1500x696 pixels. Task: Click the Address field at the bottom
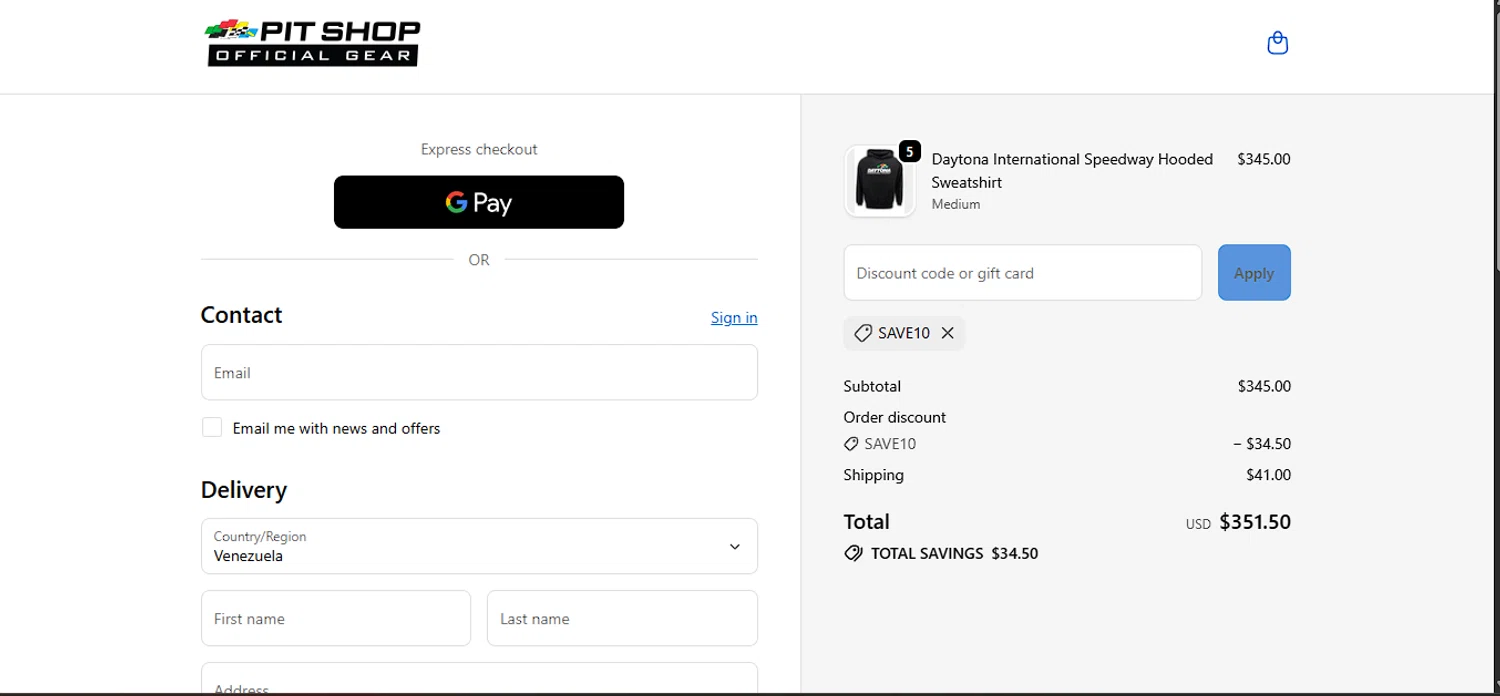pos(479,678)
